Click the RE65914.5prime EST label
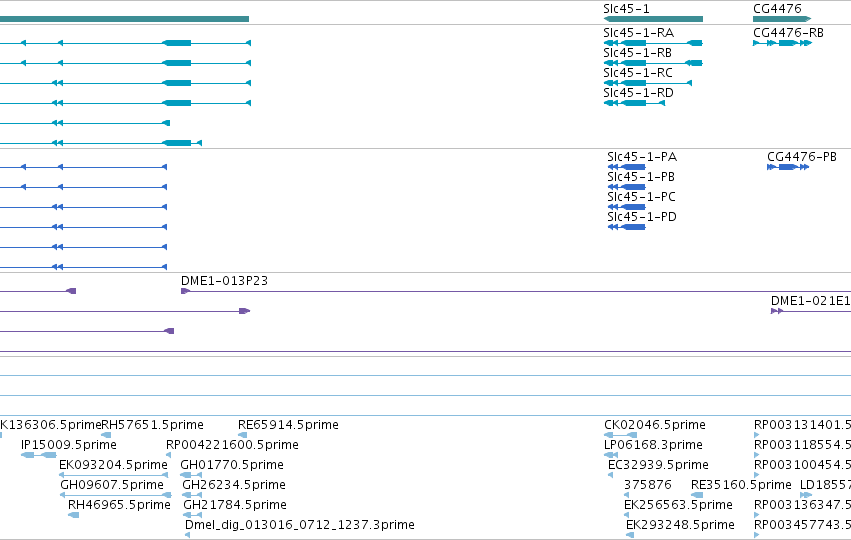 pyautogui.click(x=288, y=424)
